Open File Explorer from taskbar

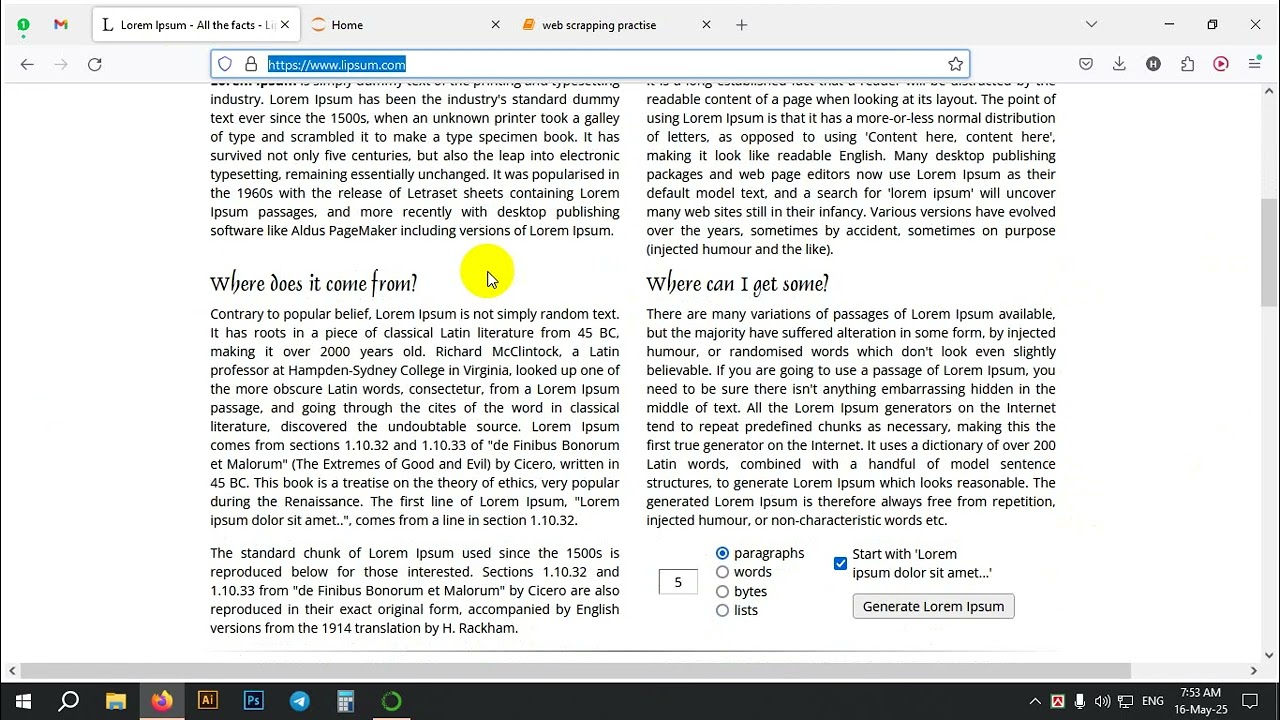115,701
